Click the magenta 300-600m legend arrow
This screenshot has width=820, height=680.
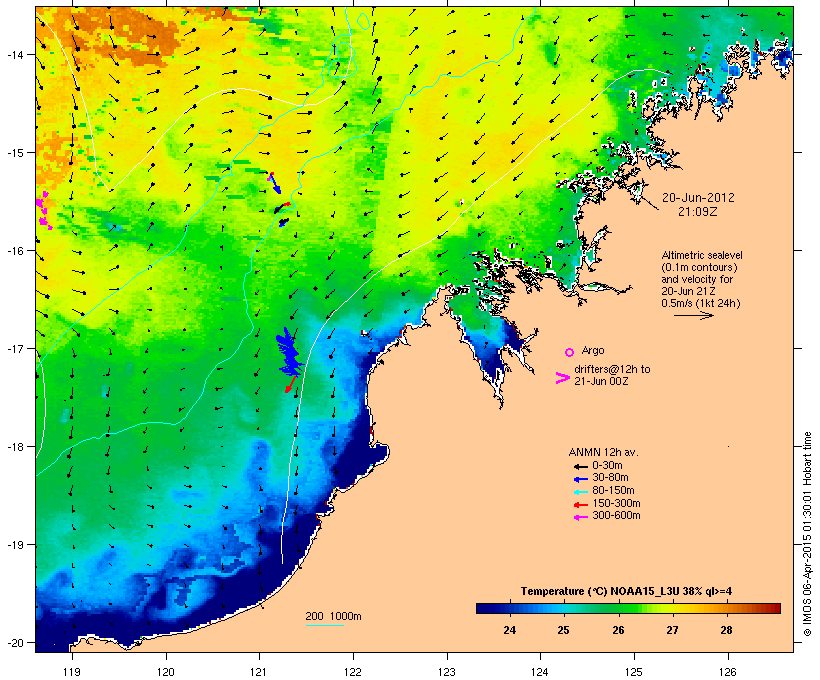pos(580,517)
